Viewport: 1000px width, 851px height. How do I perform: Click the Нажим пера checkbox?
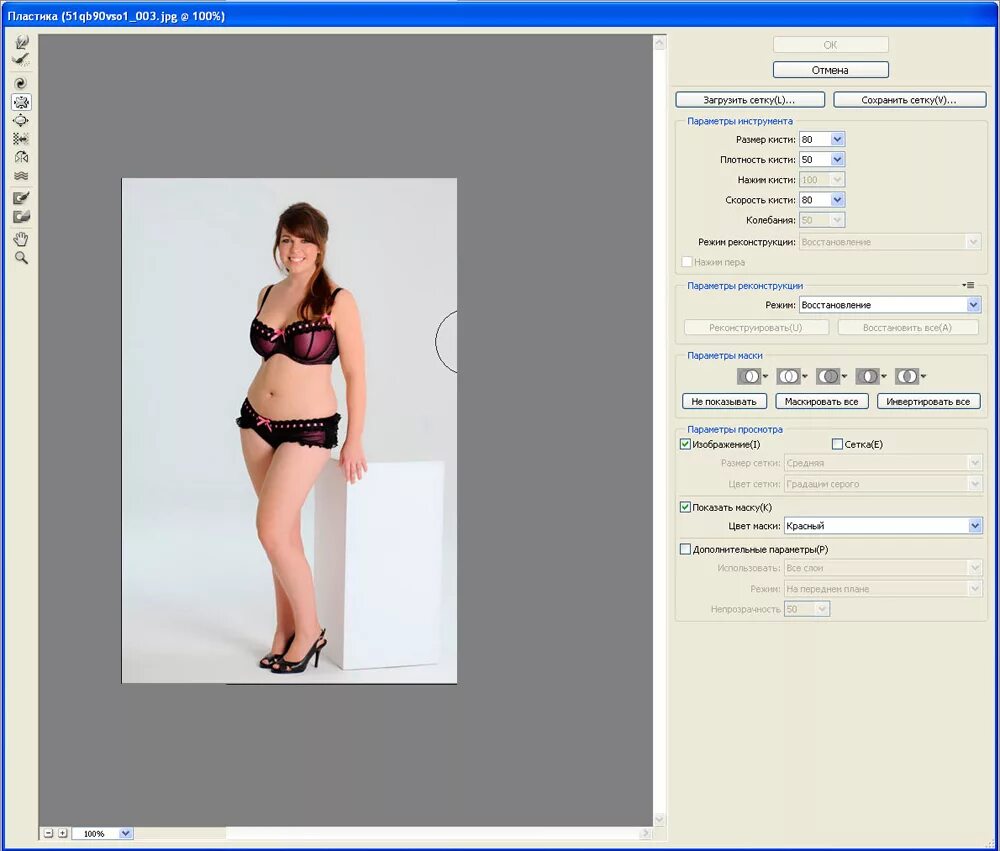[x=687, y=262]
